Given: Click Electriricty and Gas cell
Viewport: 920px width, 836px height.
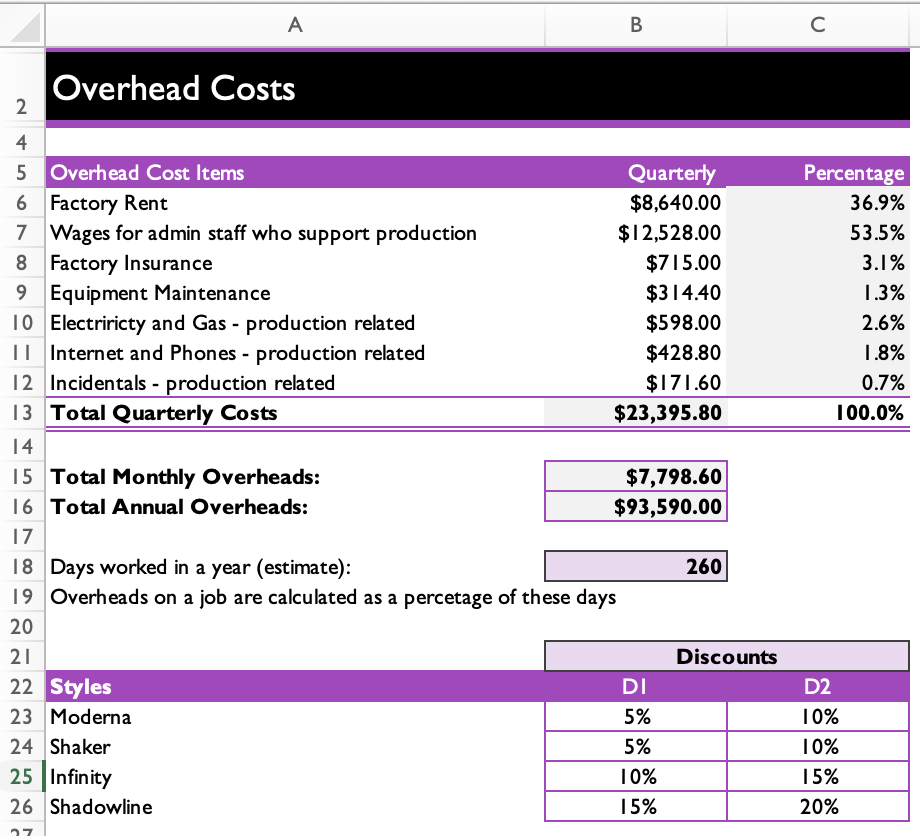Looking at the screenshot, I should 295,323.
